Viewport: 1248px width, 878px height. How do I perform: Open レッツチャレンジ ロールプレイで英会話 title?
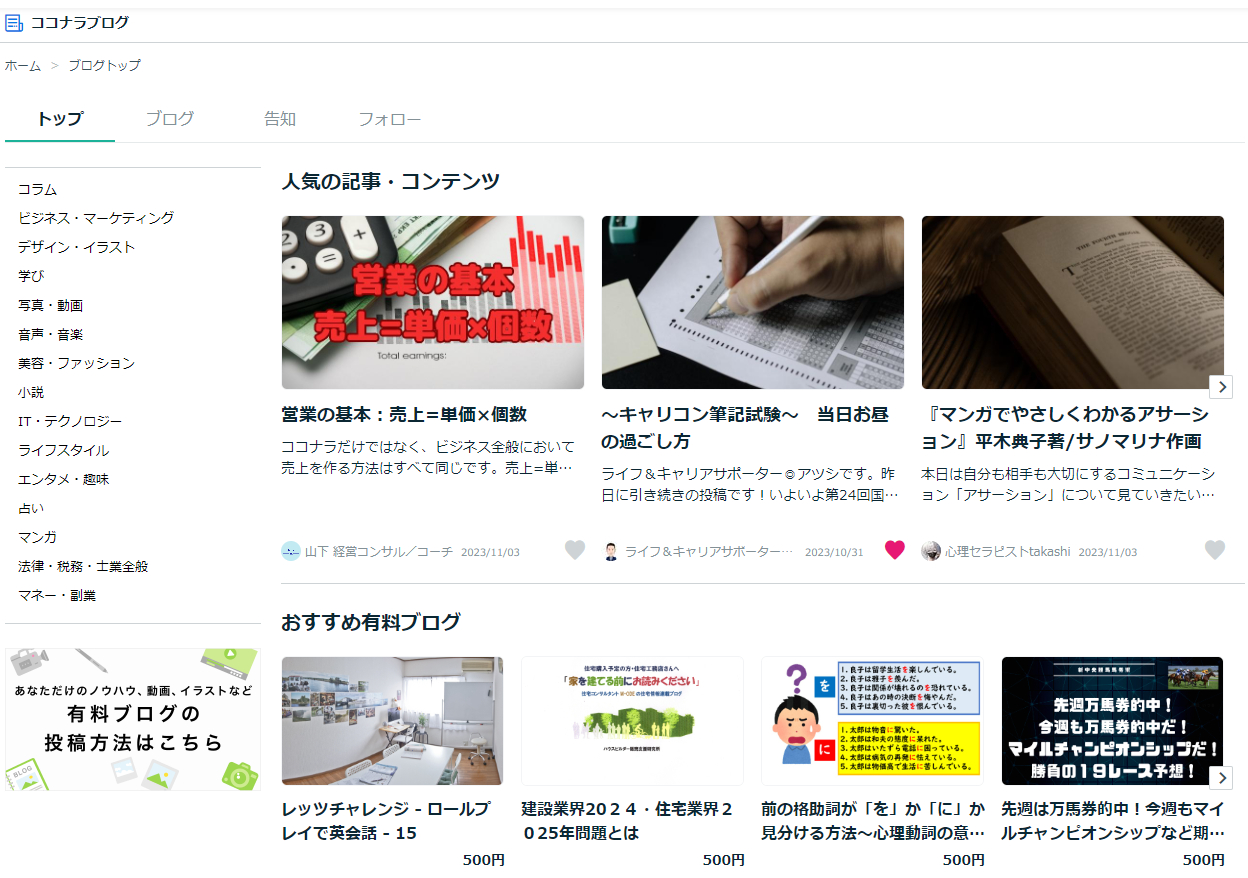pos(386,821)
